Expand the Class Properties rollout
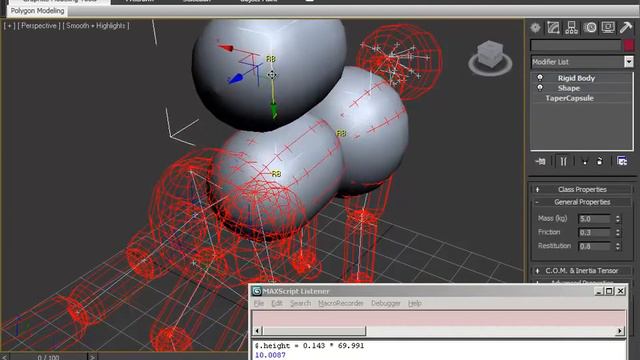The height and width of the screenshot is (360, 640). [582, 189]
